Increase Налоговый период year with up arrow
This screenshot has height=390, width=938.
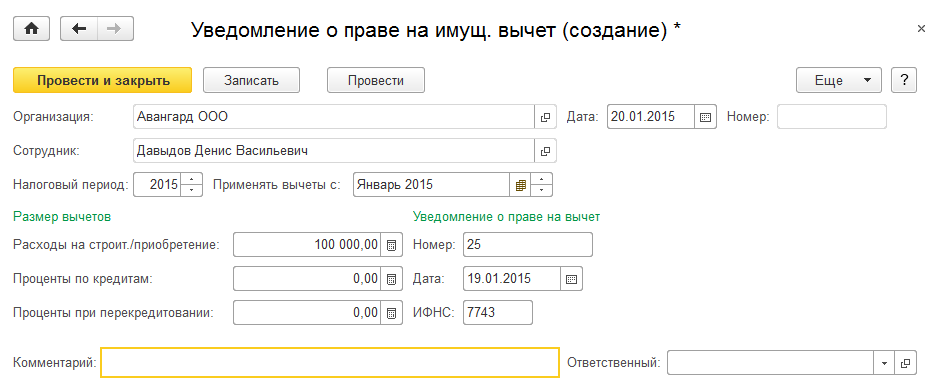click(191, 179)
